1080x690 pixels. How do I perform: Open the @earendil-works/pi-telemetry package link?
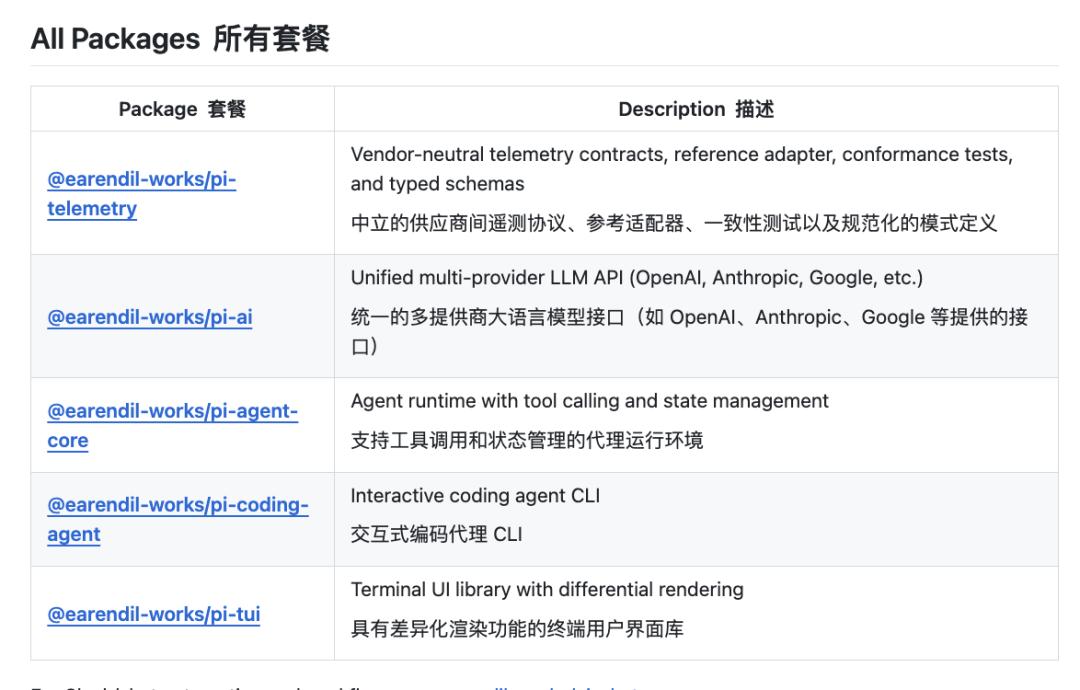pyautogui.click(x=141, y=194)
